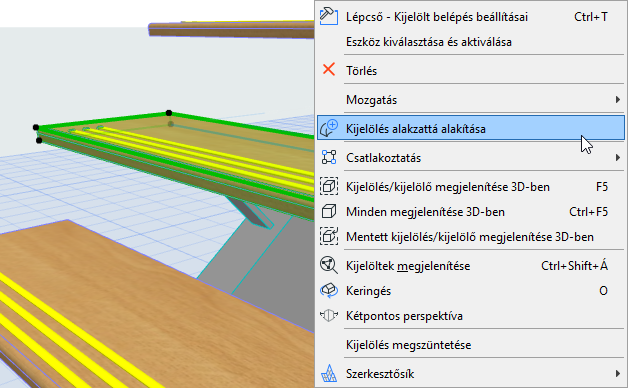
Task: Click the Kijelöltek megjelenítése magnifier icon
Action: tap(329, 265)
